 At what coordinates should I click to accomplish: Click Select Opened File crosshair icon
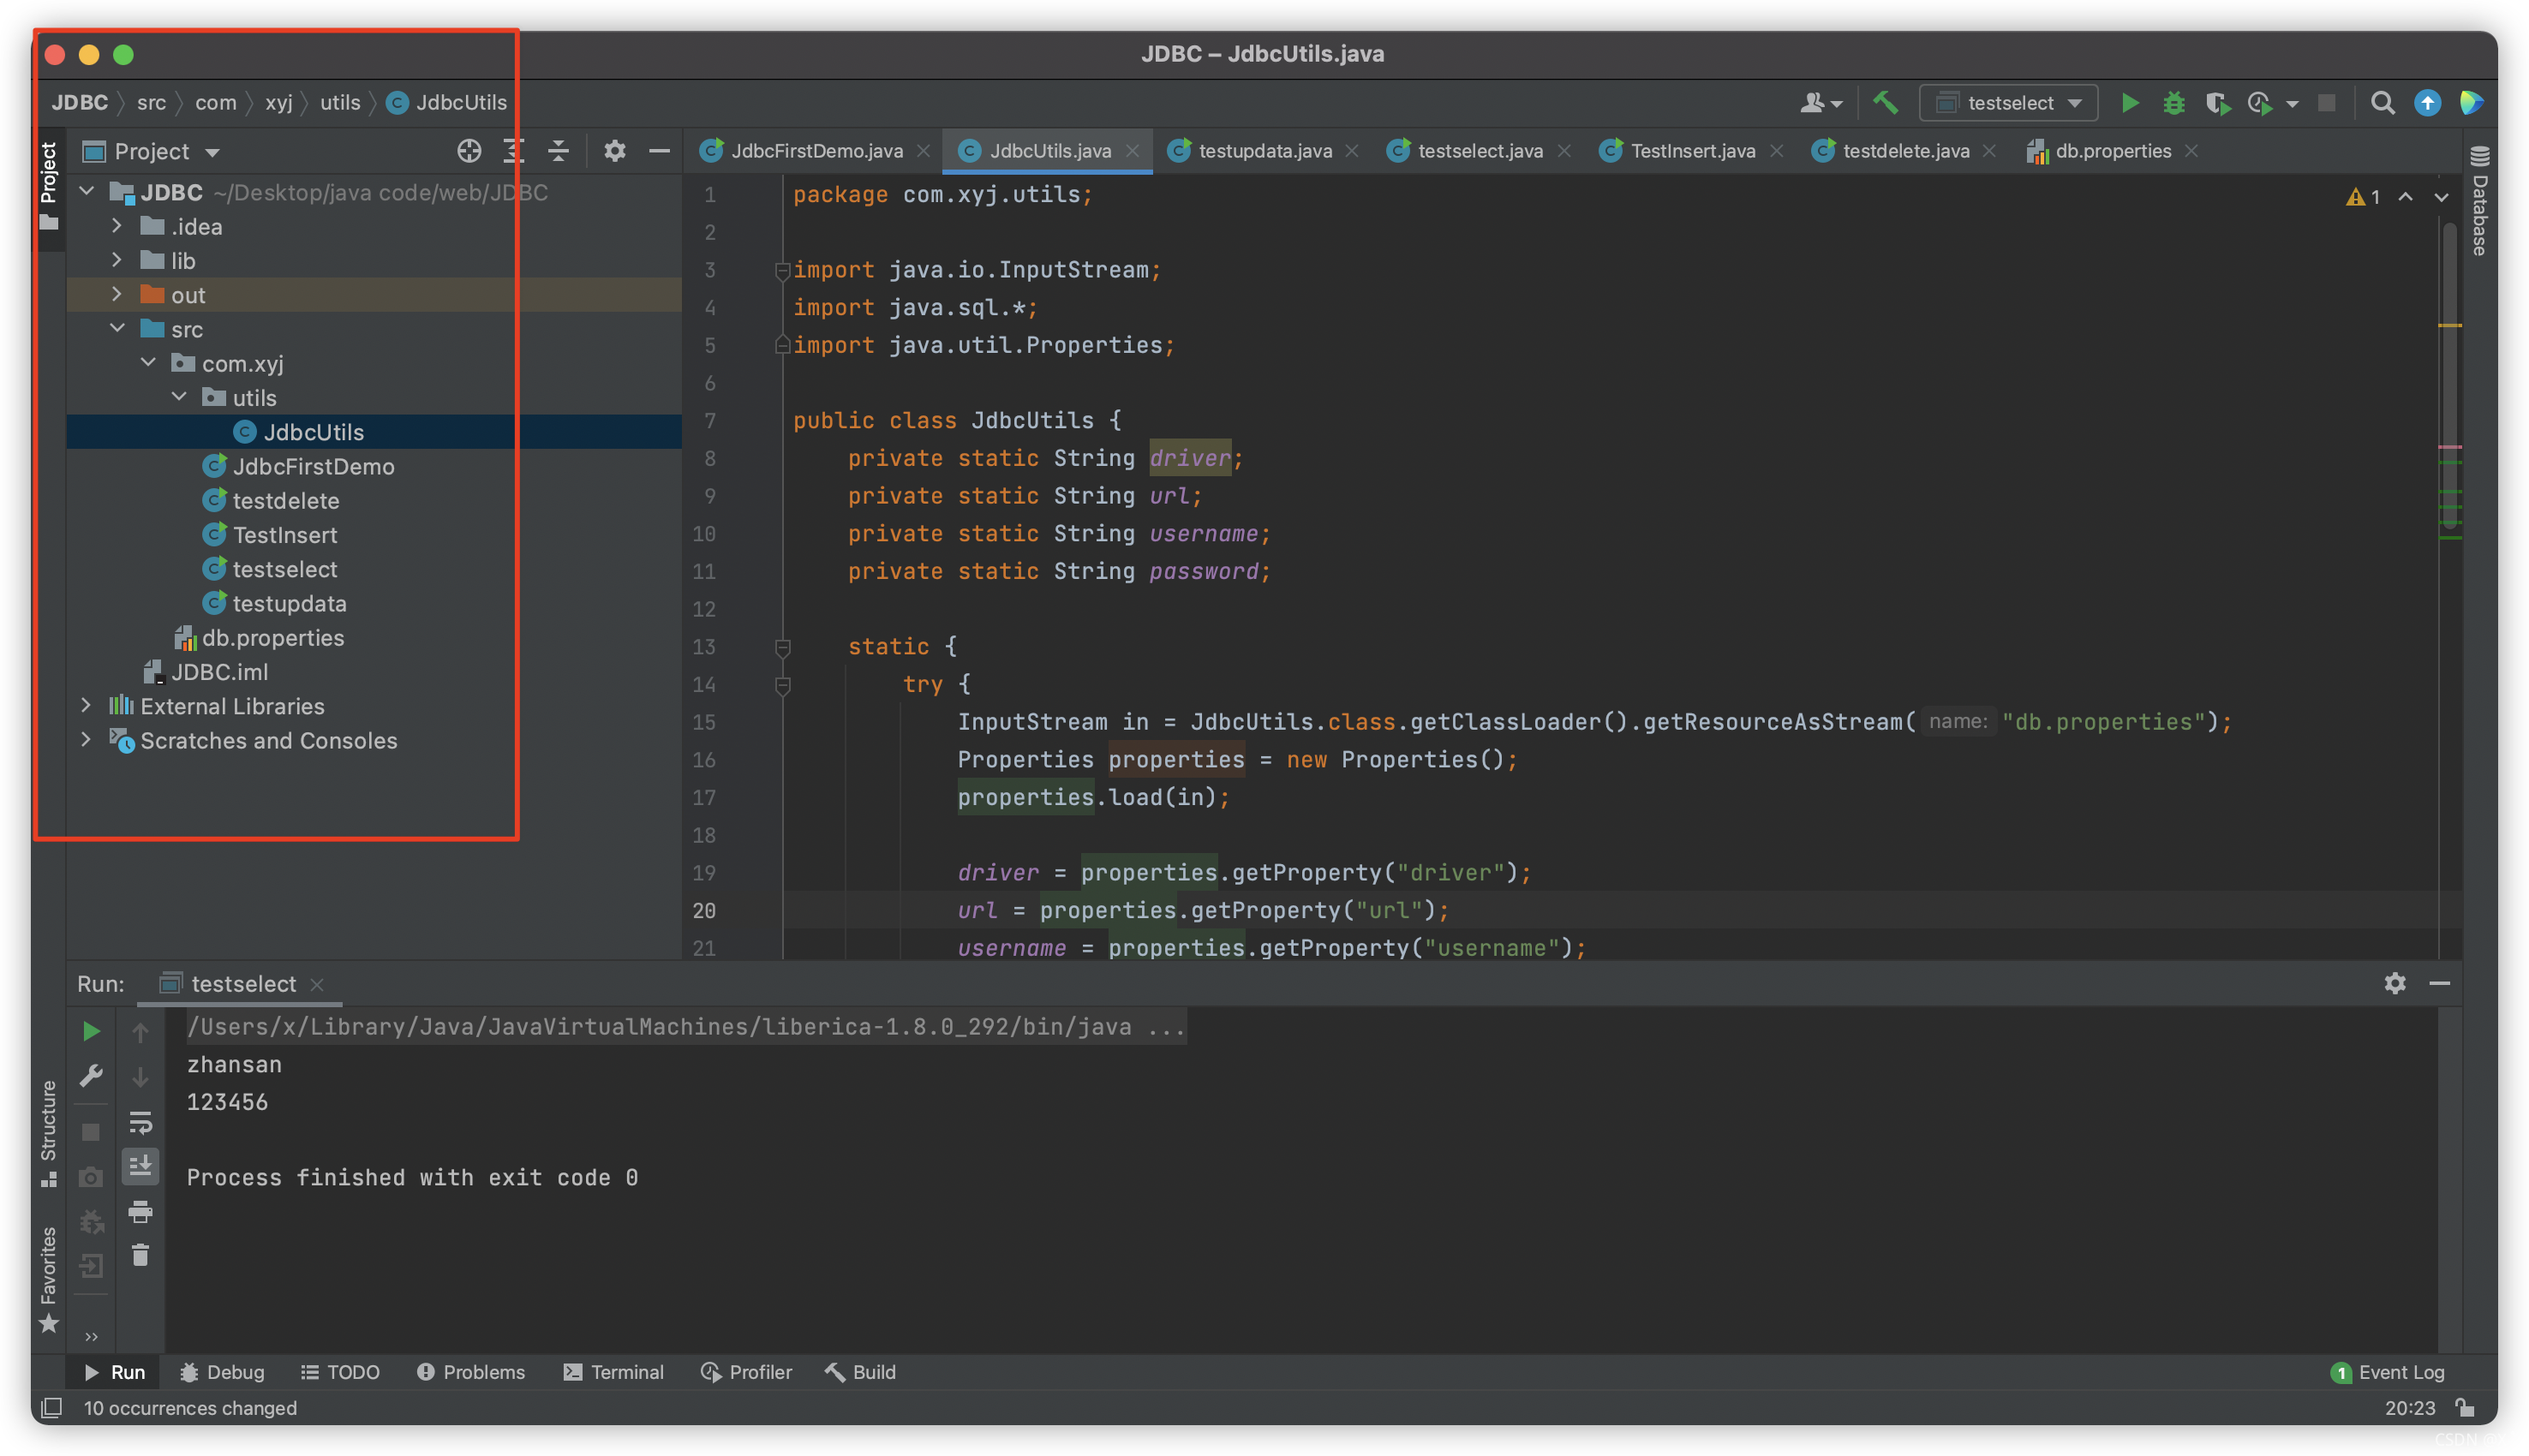click(x=469, y=151)
